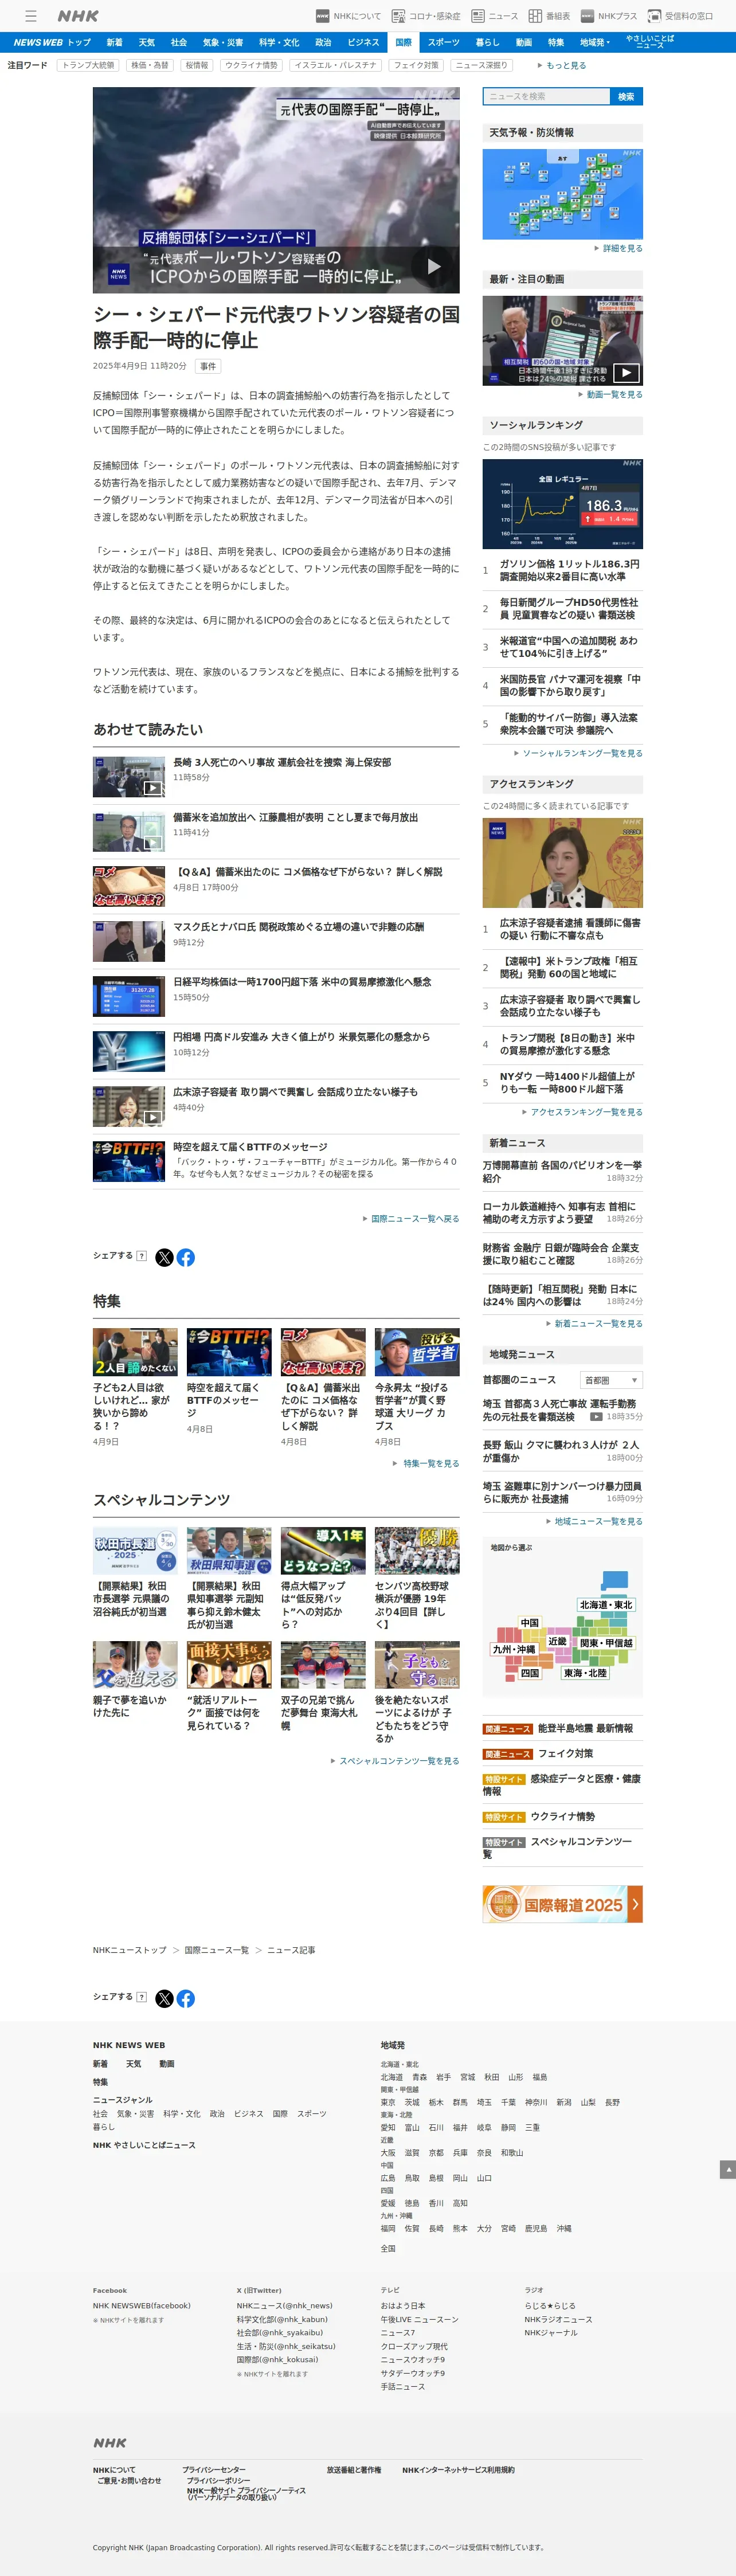736x2576 pixels.
Task: Click the scroll-to-top arrow button
Action: tap(728, 2170)
